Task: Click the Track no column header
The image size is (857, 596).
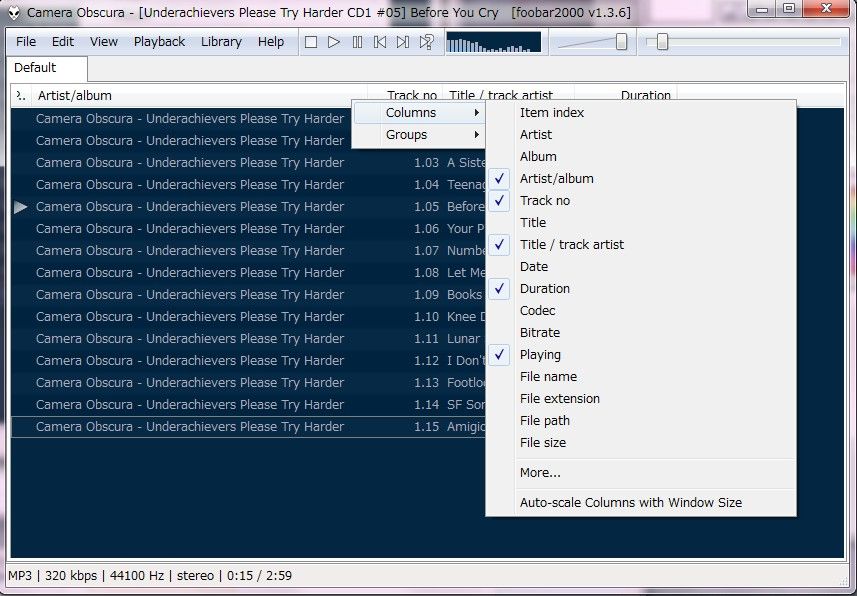Action: click(x=405, y=95)
